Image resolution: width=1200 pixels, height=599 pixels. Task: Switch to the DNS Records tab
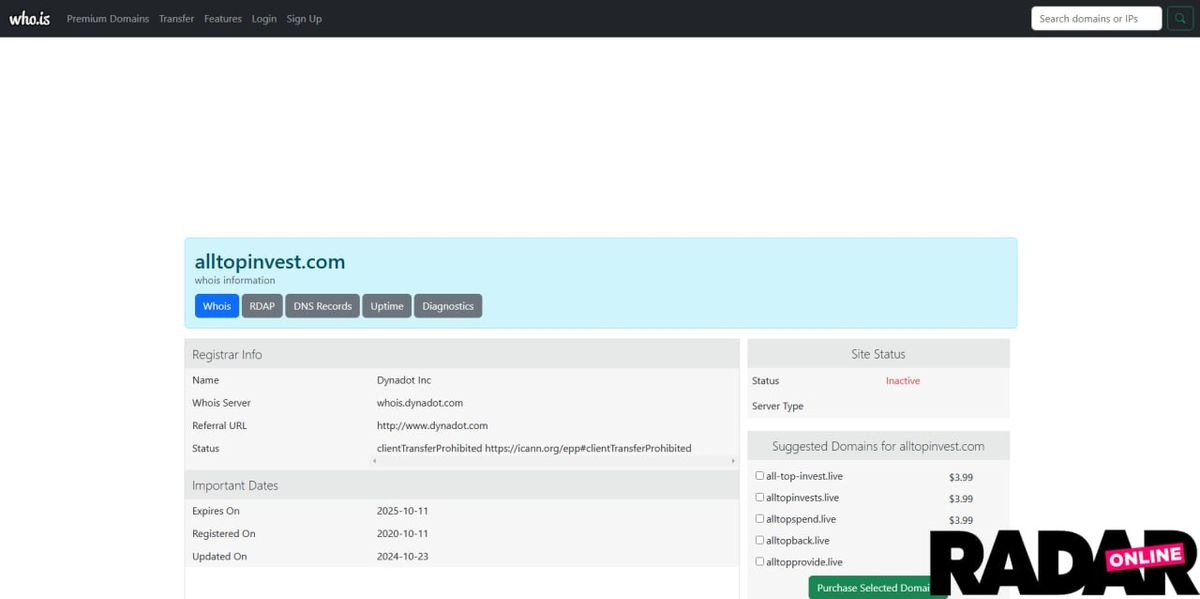click(x=322, y=306)
